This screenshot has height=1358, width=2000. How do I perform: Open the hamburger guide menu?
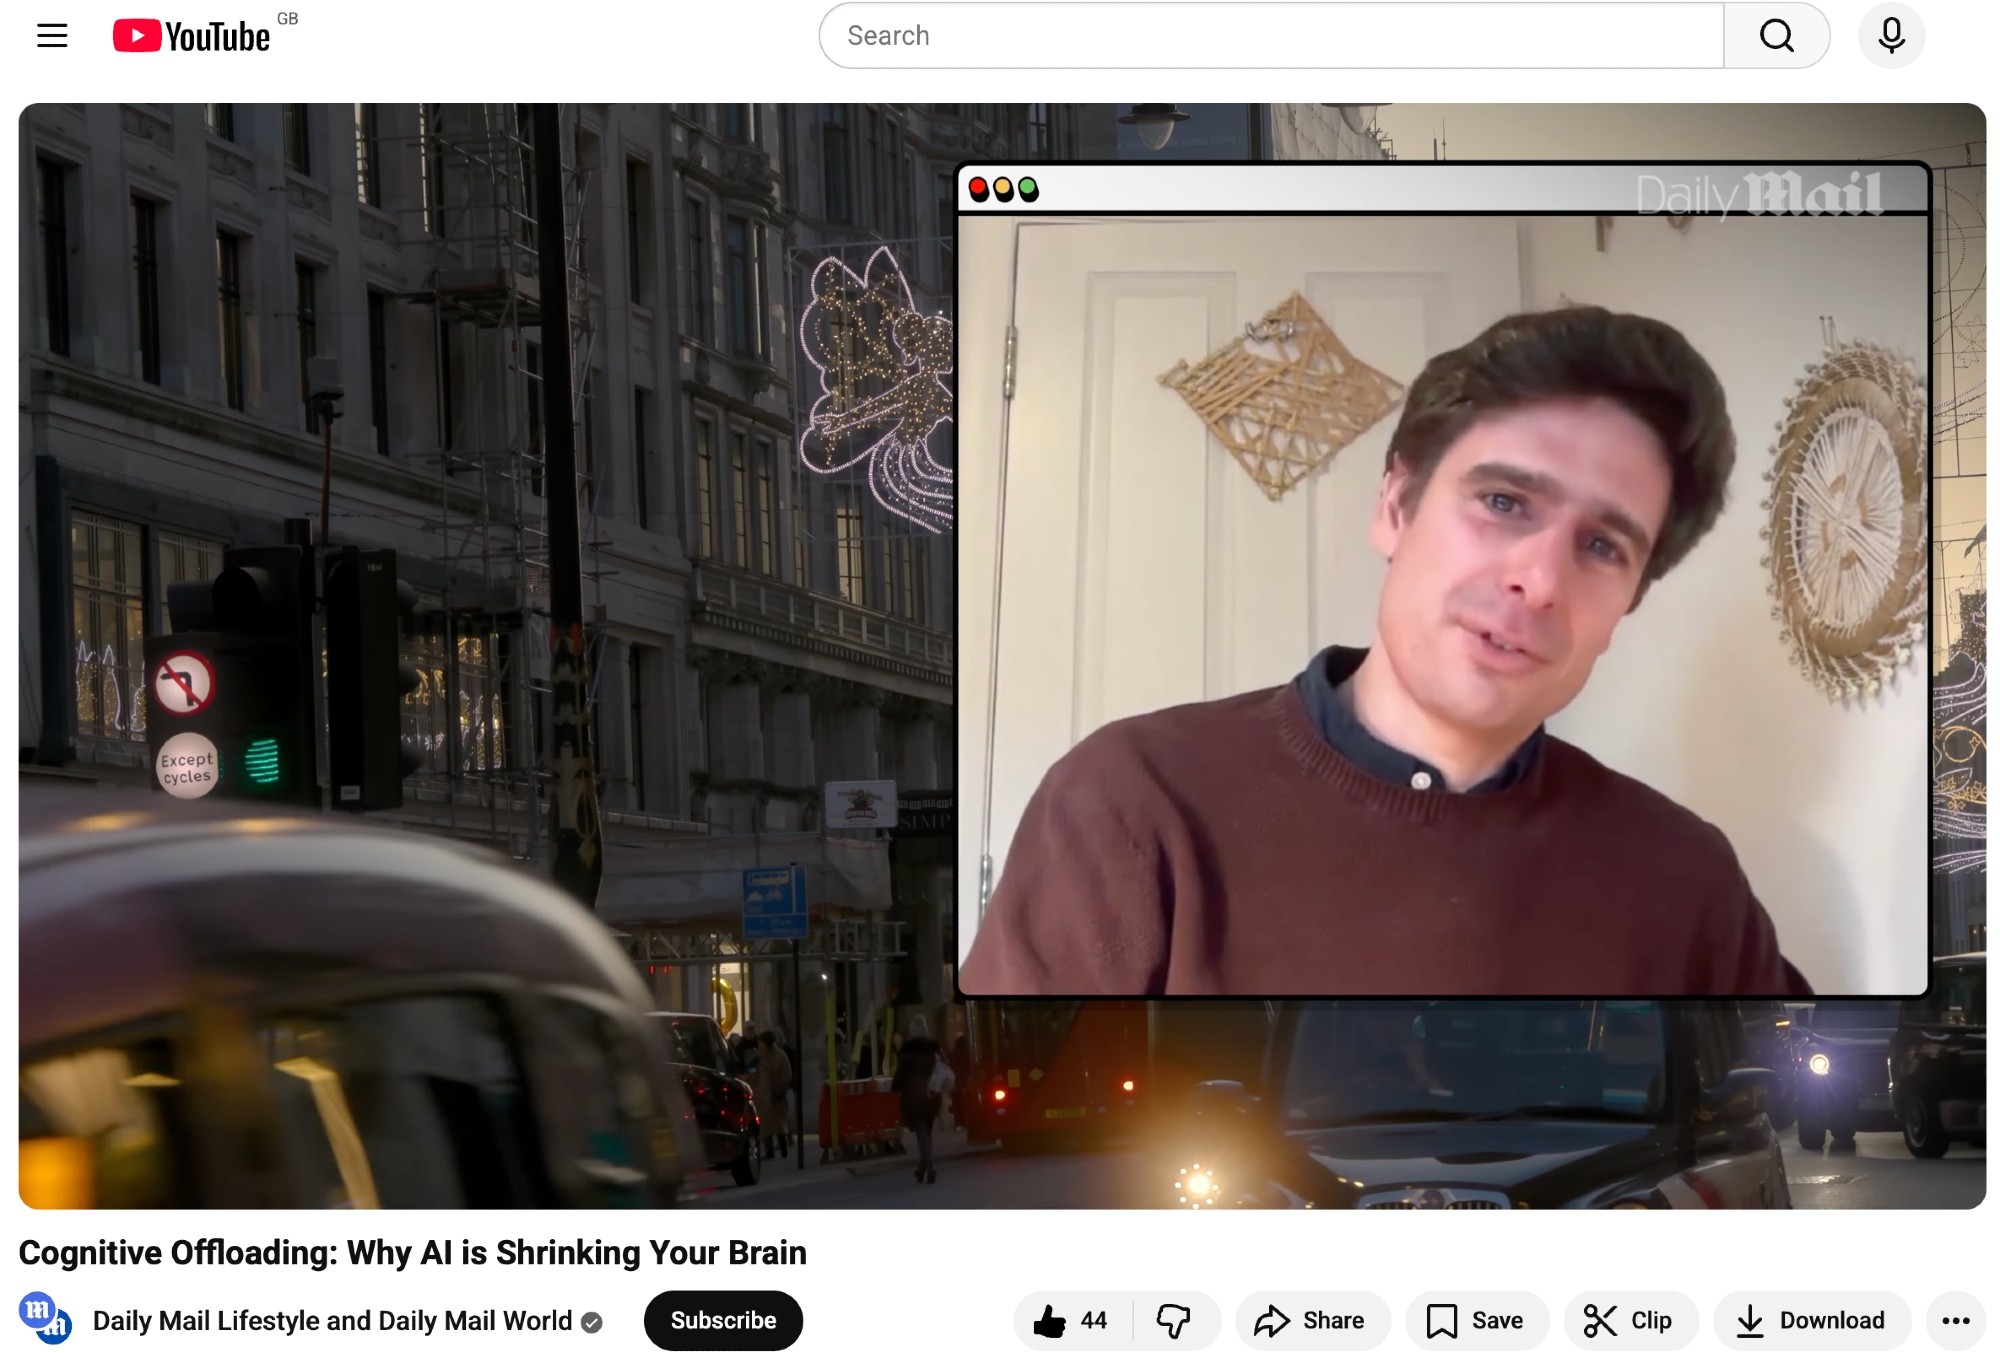pos(52,36)
